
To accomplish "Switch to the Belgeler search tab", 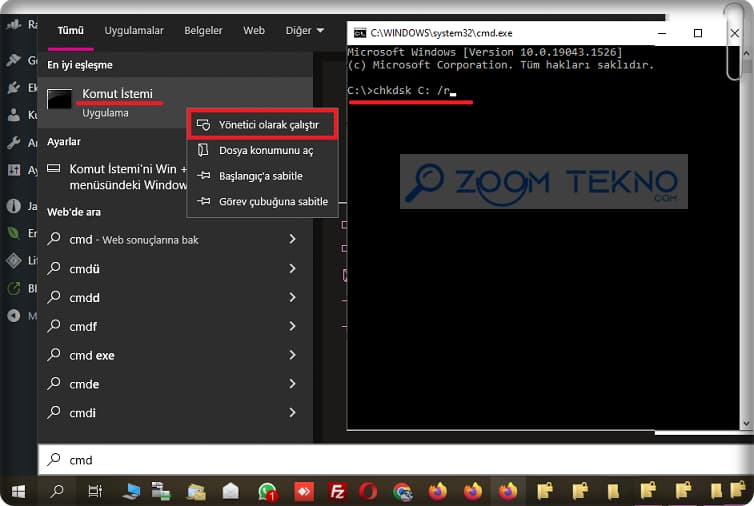I will tap(203, 31).
